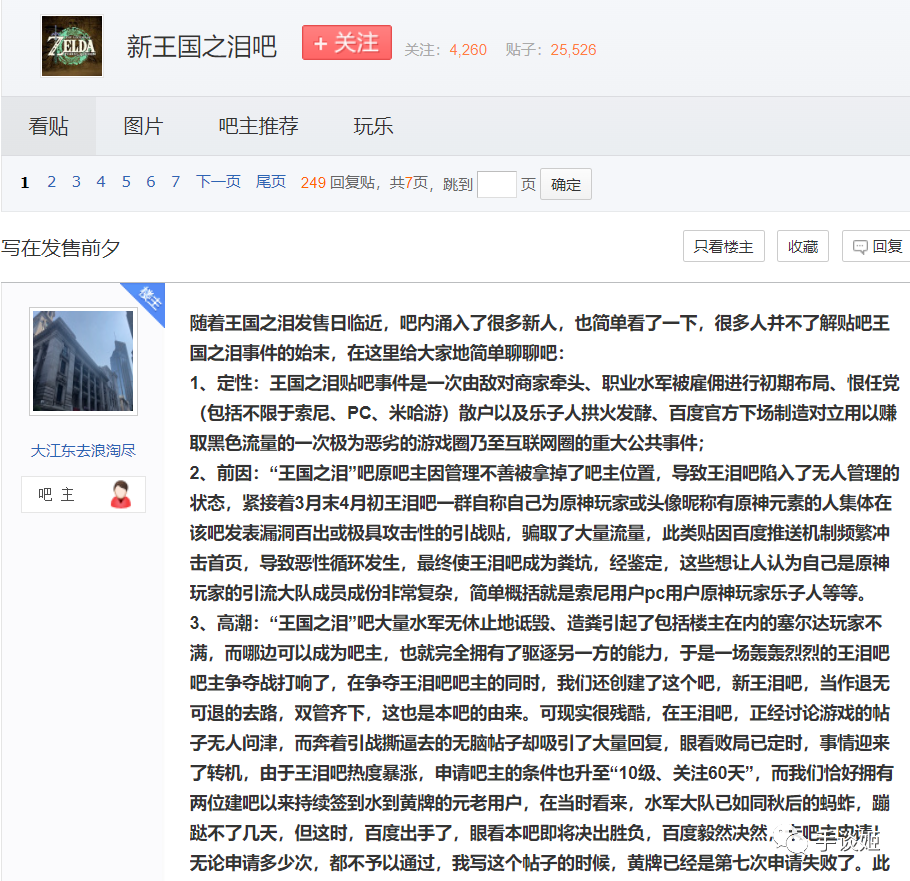910x881 pixels.
Task: Focus the 跳到 page number input field
Action: (497, 185)
